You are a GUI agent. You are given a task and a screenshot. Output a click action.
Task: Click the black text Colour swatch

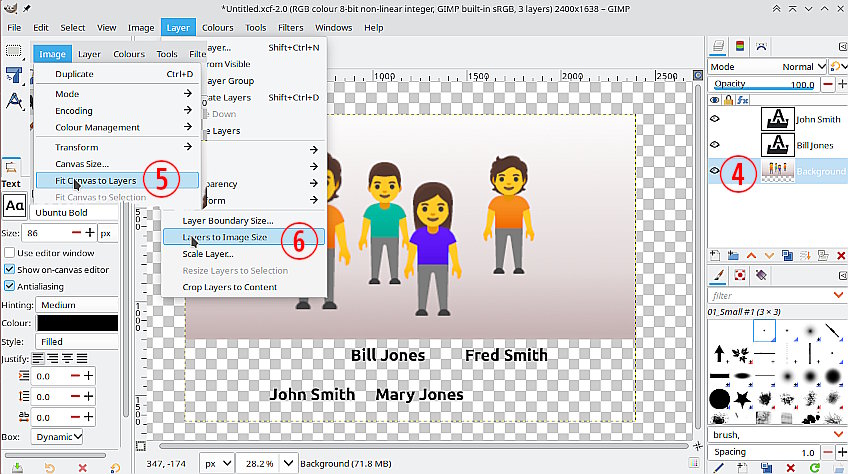click(76, 323)
